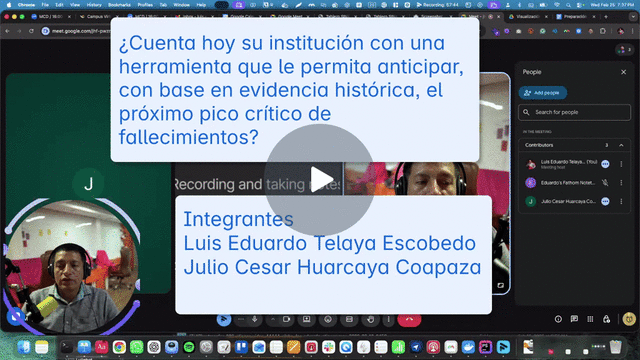Open Spotify from the Dock
The width and height of the screenshot is (640, 360).
pos(189,347)
